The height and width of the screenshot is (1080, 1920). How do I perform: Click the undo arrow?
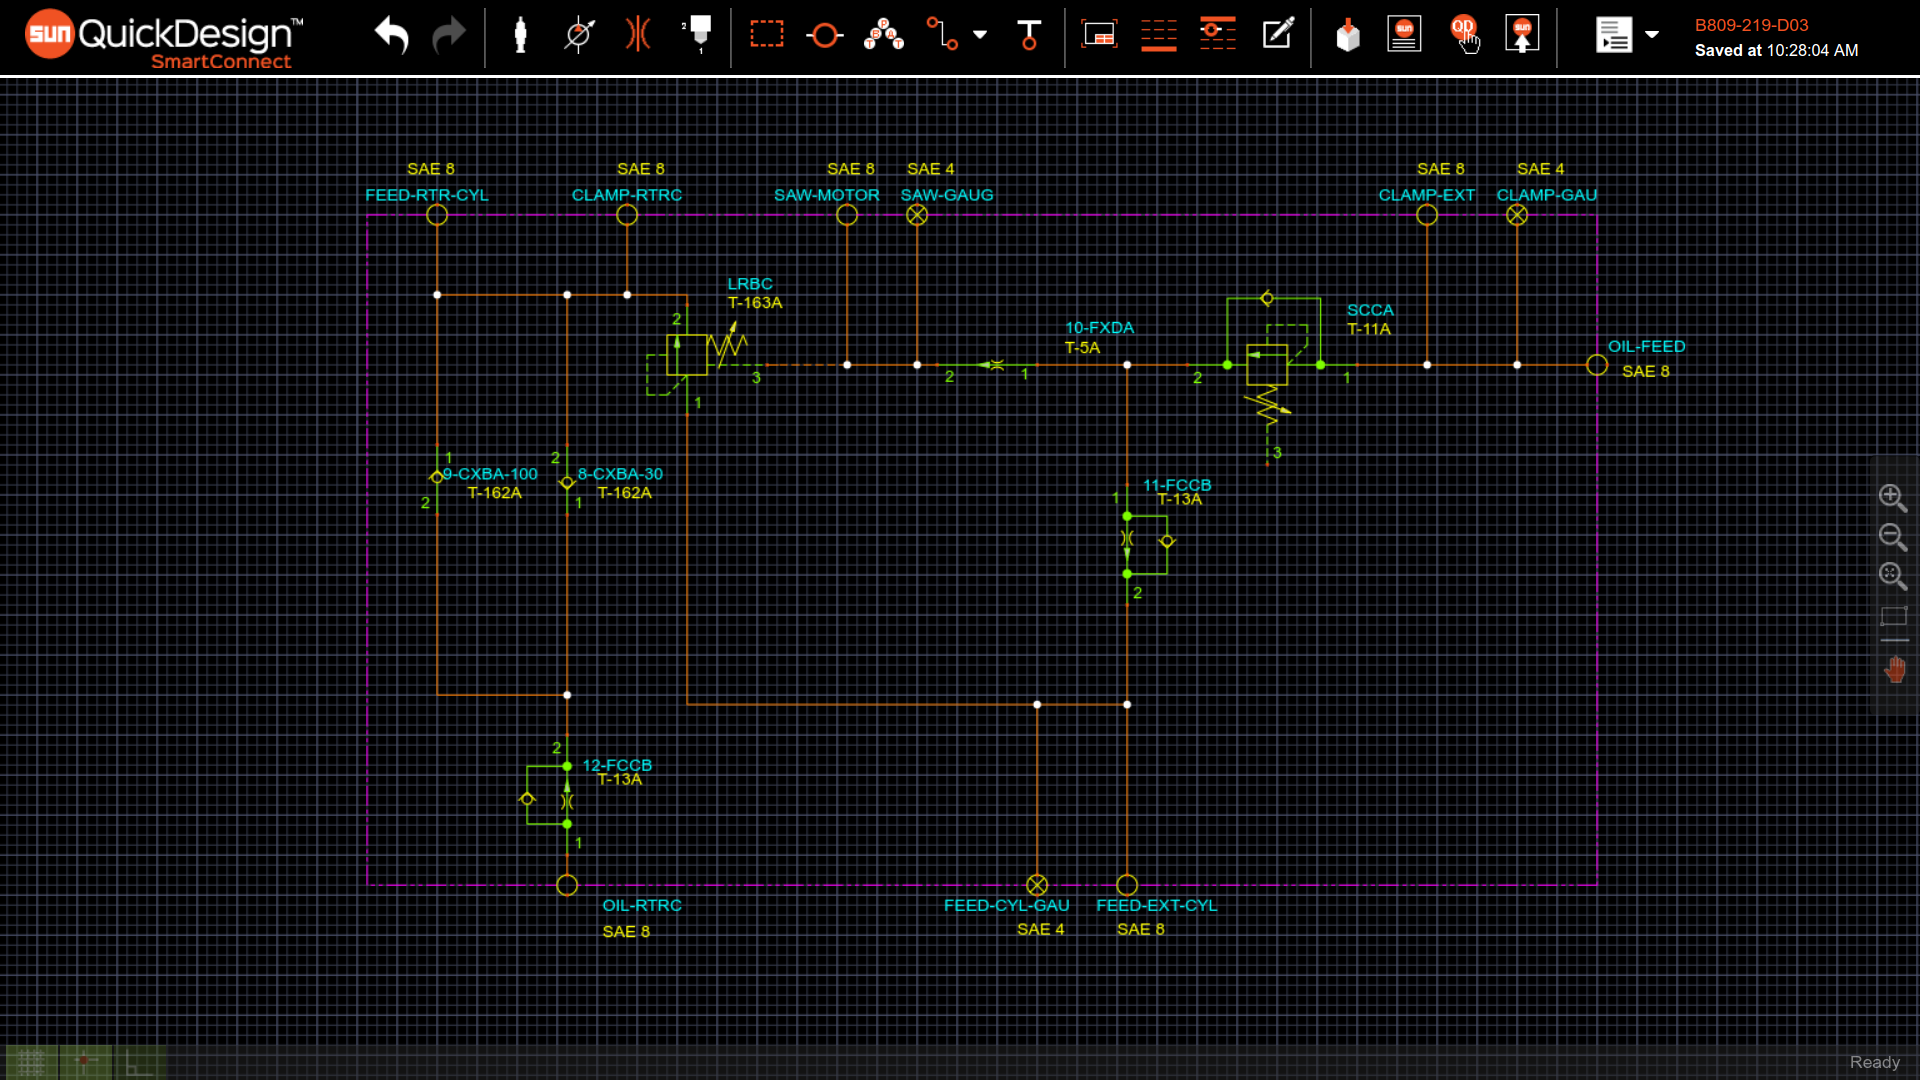tap(391, 36)
